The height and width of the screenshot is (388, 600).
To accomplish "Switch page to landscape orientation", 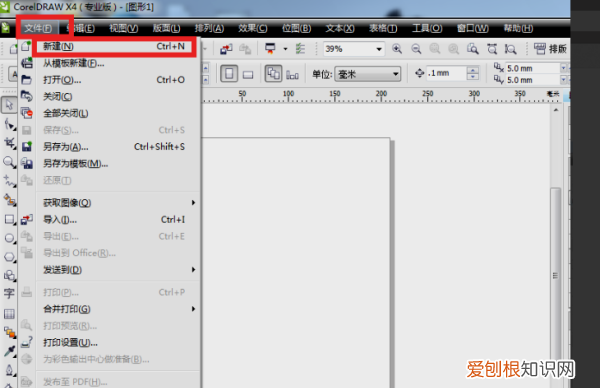I will tap(248, 74).
